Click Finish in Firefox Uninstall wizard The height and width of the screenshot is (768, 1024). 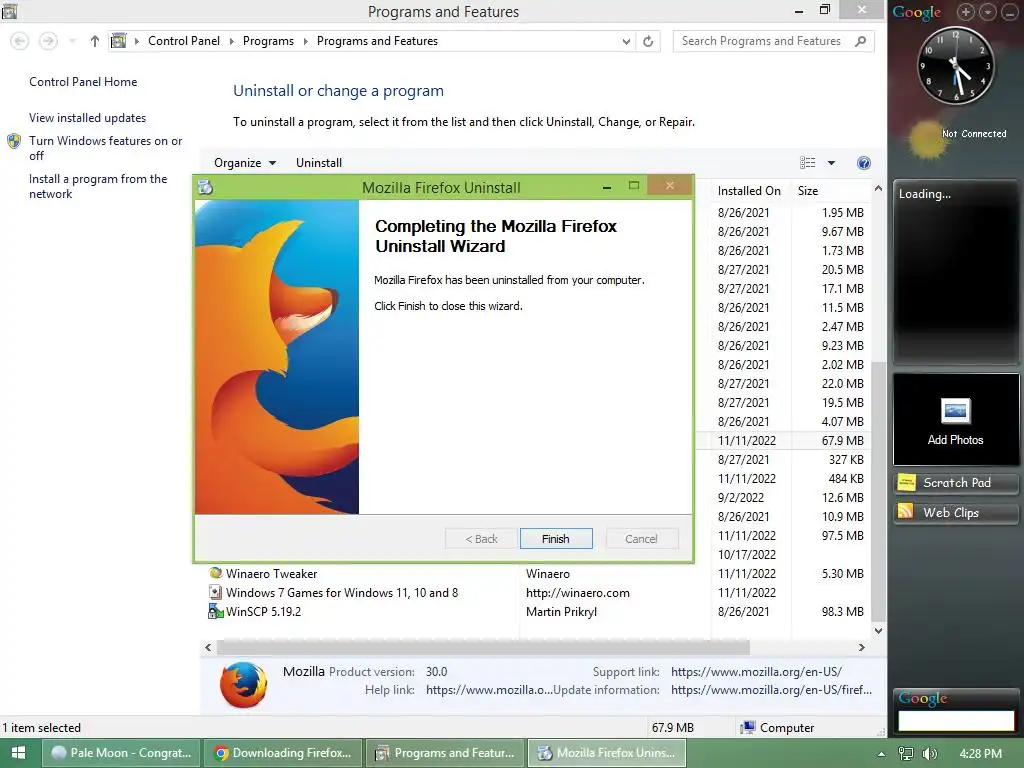click(x=556, y=539)
